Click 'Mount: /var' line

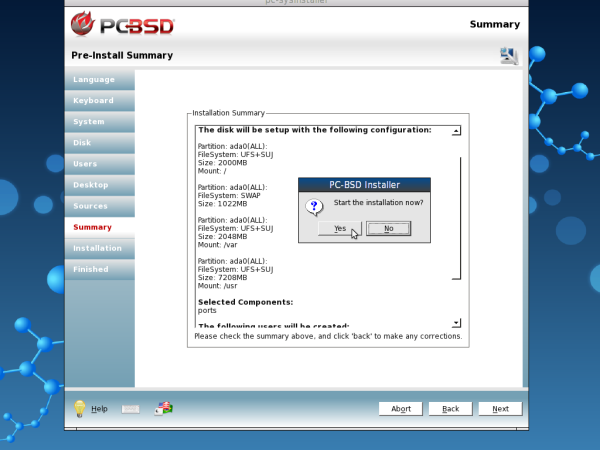click(x=217, y=245)
